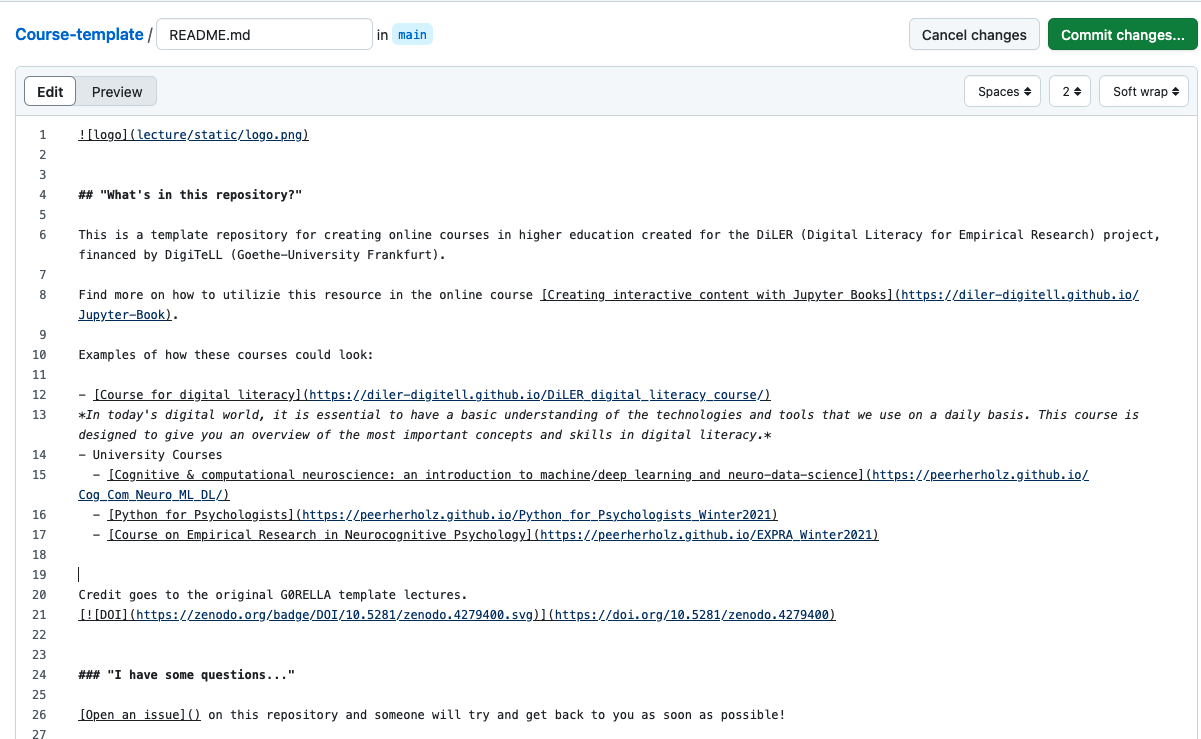Switch to the Preview tab
The width and height of the screenshot is (1201, 739).
coord(116,91)
